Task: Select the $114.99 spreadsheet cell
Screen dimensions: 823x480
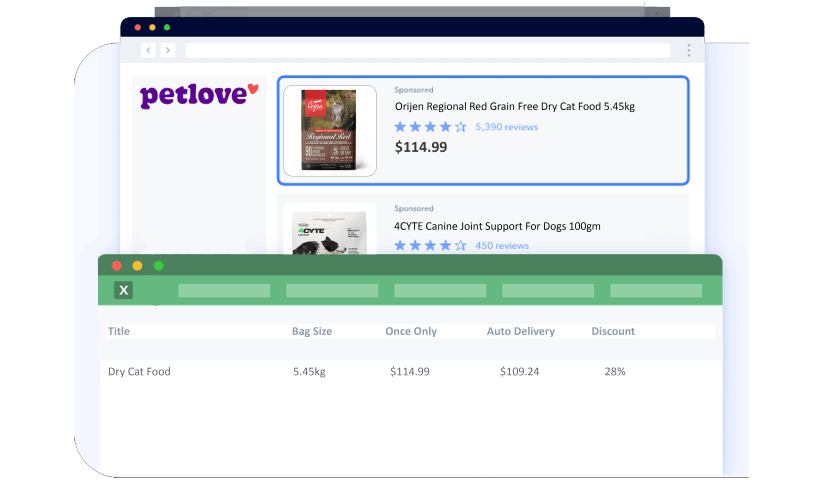Action: 409,371
